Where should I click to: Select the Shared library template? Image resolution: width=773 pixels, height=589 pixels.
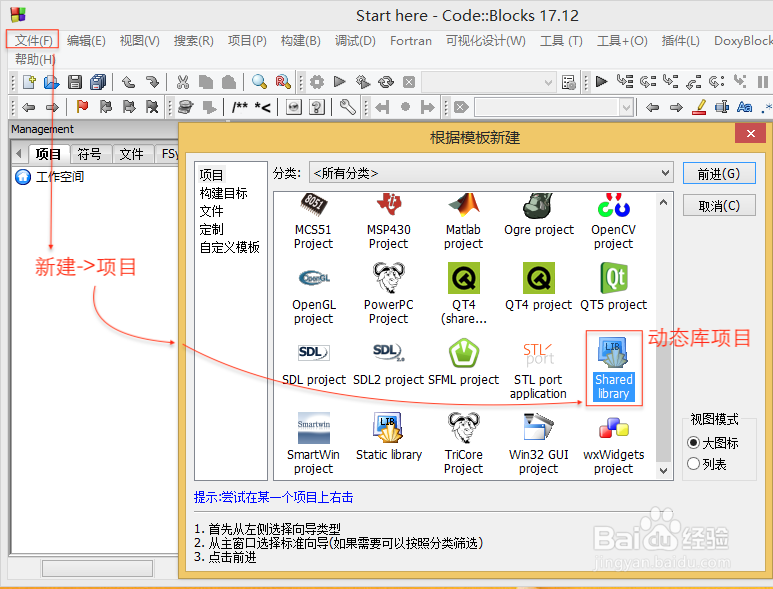tap(613, 369)
